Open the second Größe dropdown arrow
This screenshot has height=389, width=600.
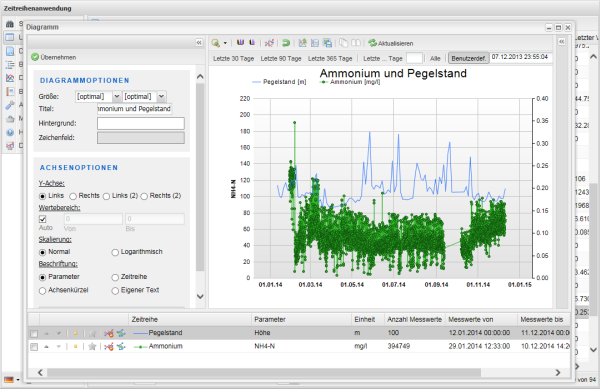[161, 96]
